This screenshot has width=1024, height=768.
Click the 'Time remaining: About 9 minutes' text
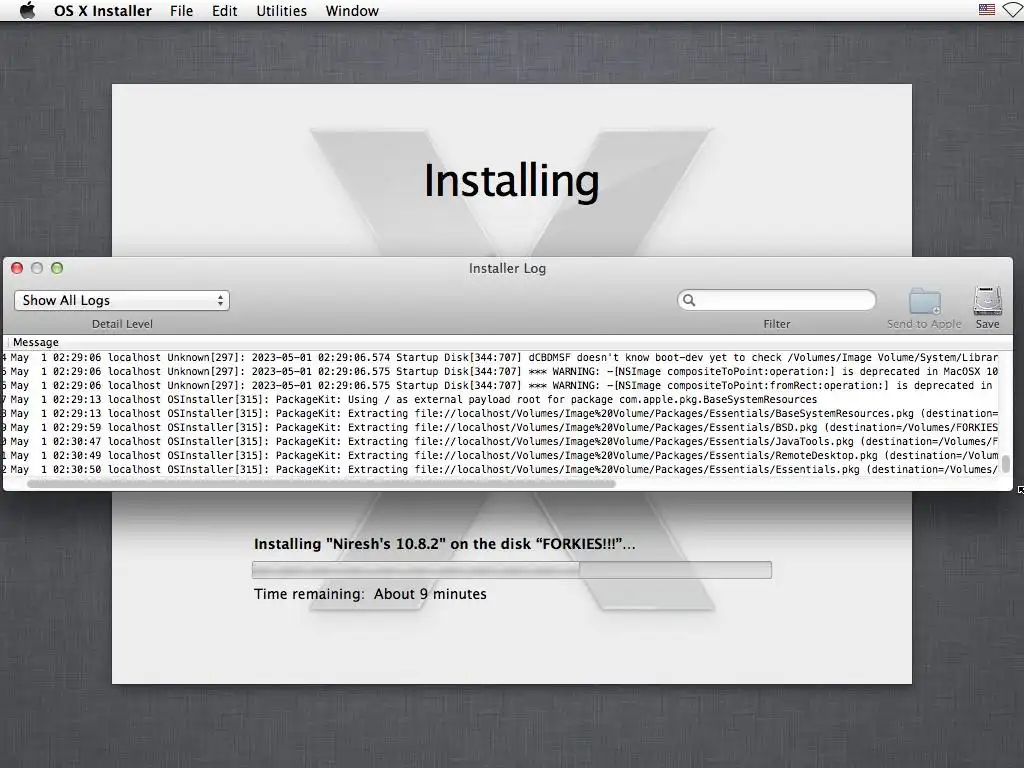tap(370, 594)
